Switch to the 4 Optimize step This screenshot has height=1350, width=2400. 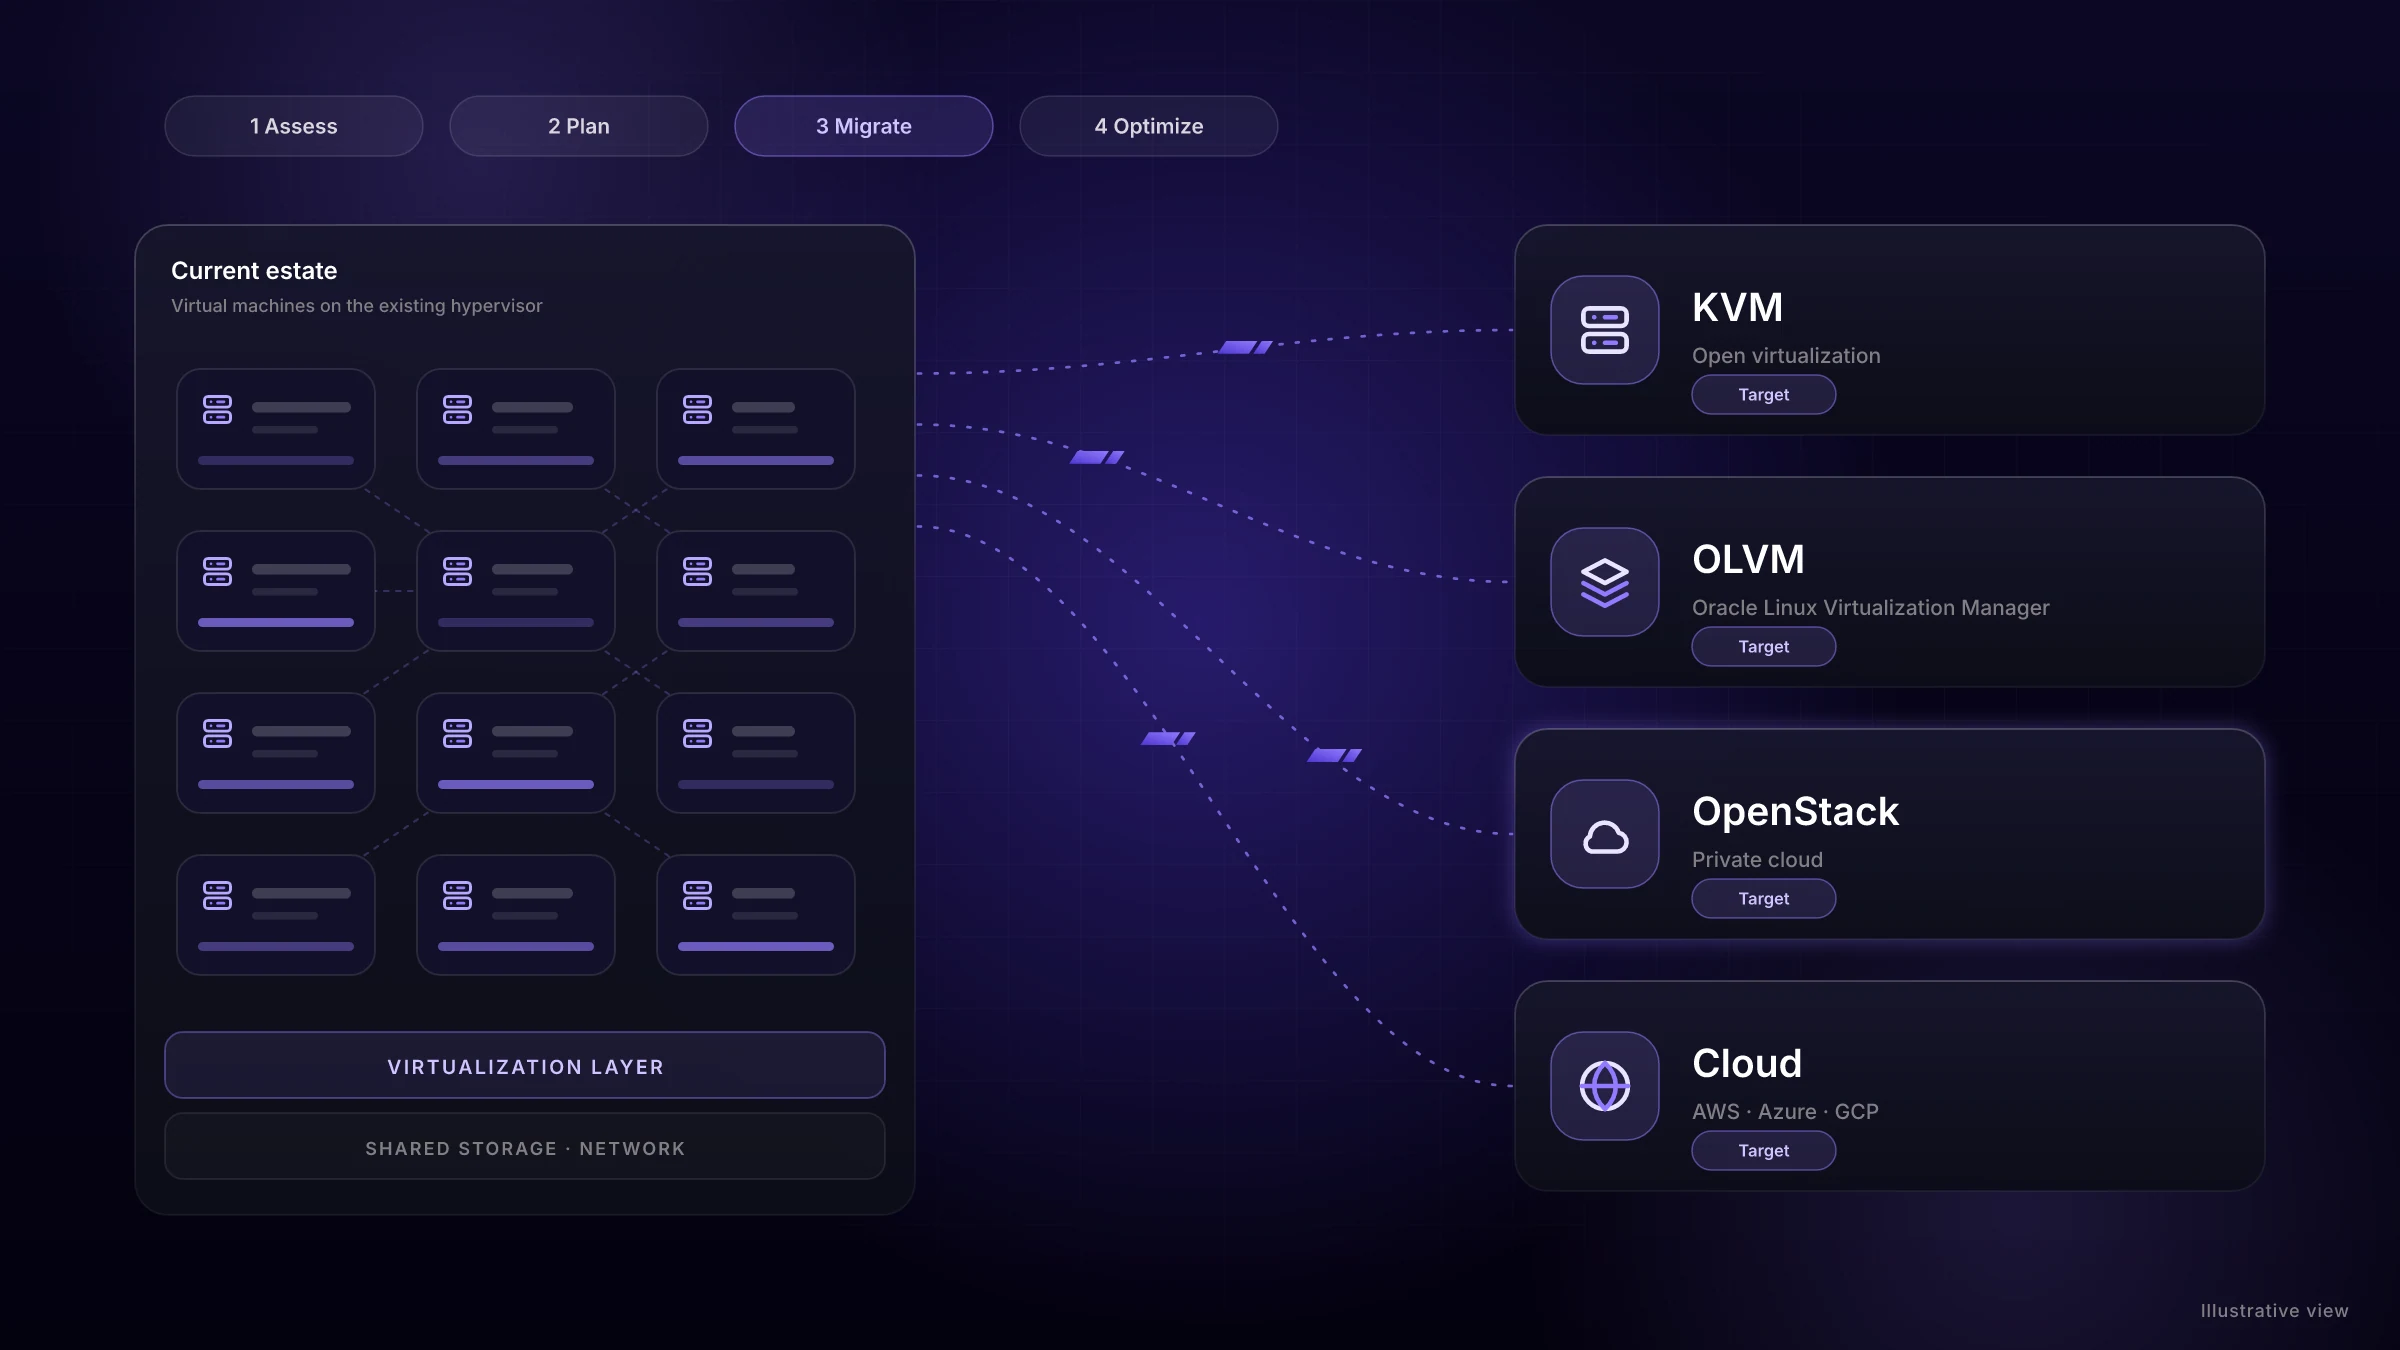pos(1149,126)
